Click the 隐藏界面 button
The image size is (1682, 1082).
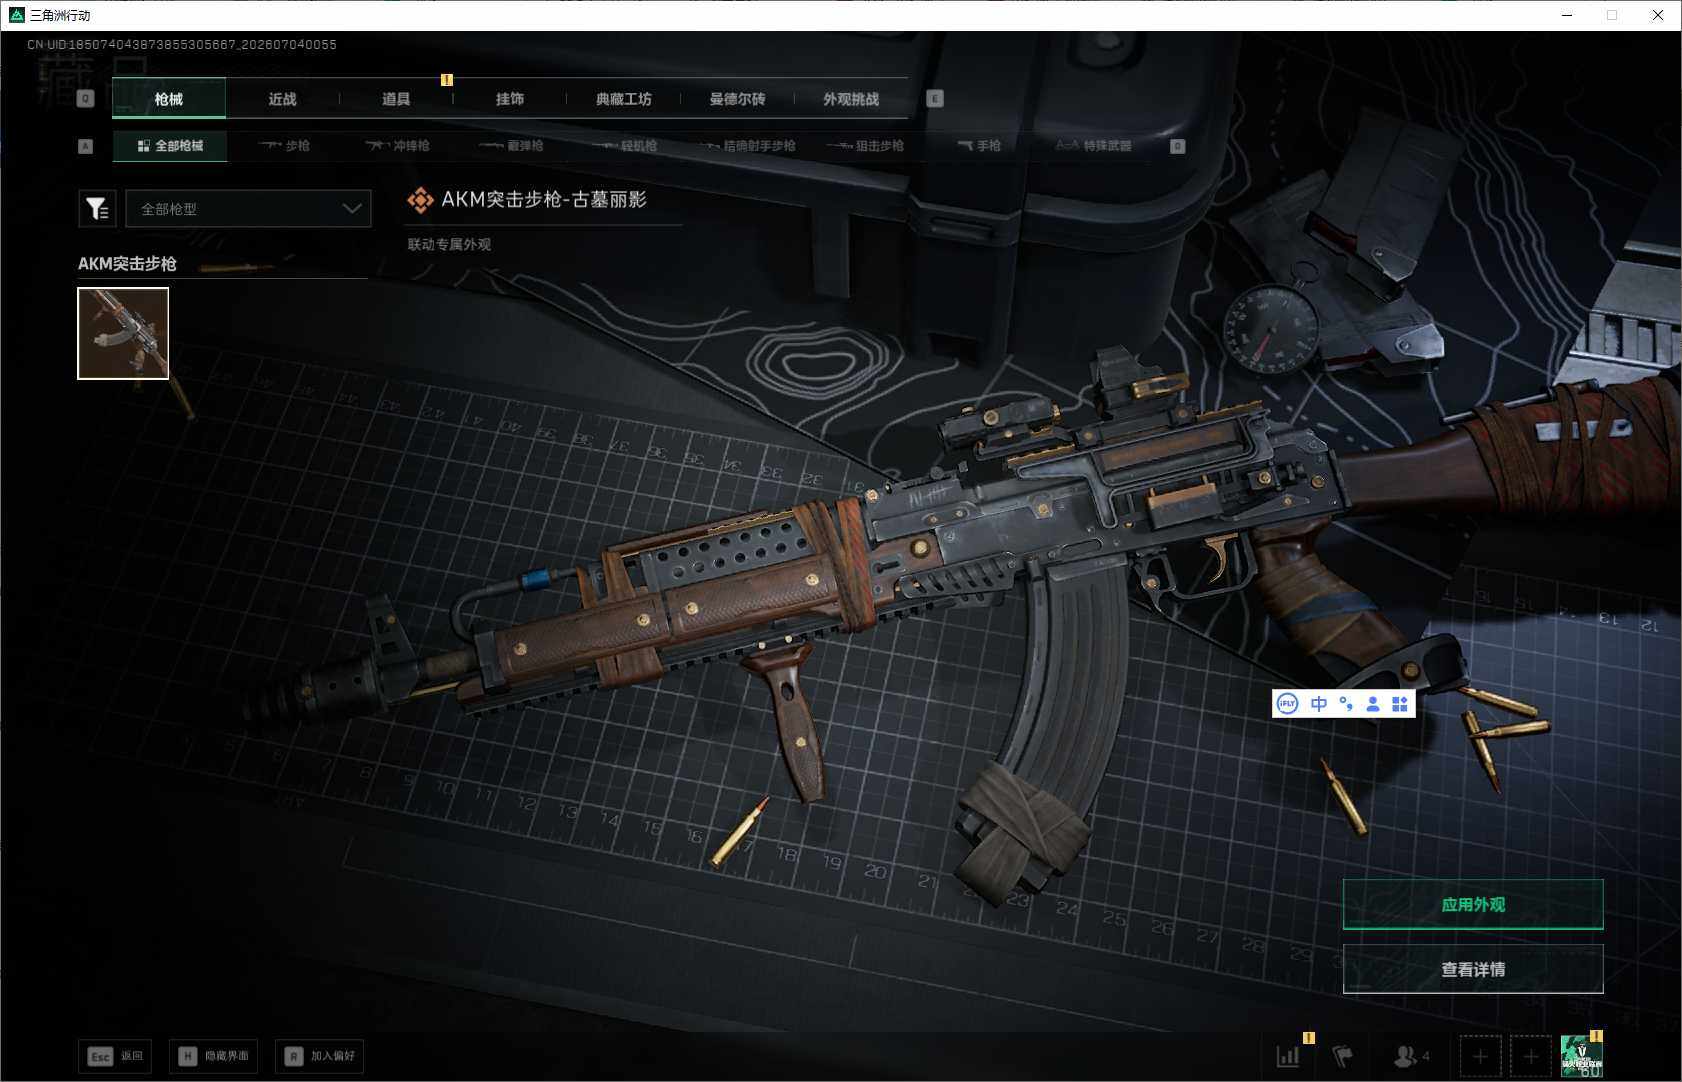[x=214, y=1056]
